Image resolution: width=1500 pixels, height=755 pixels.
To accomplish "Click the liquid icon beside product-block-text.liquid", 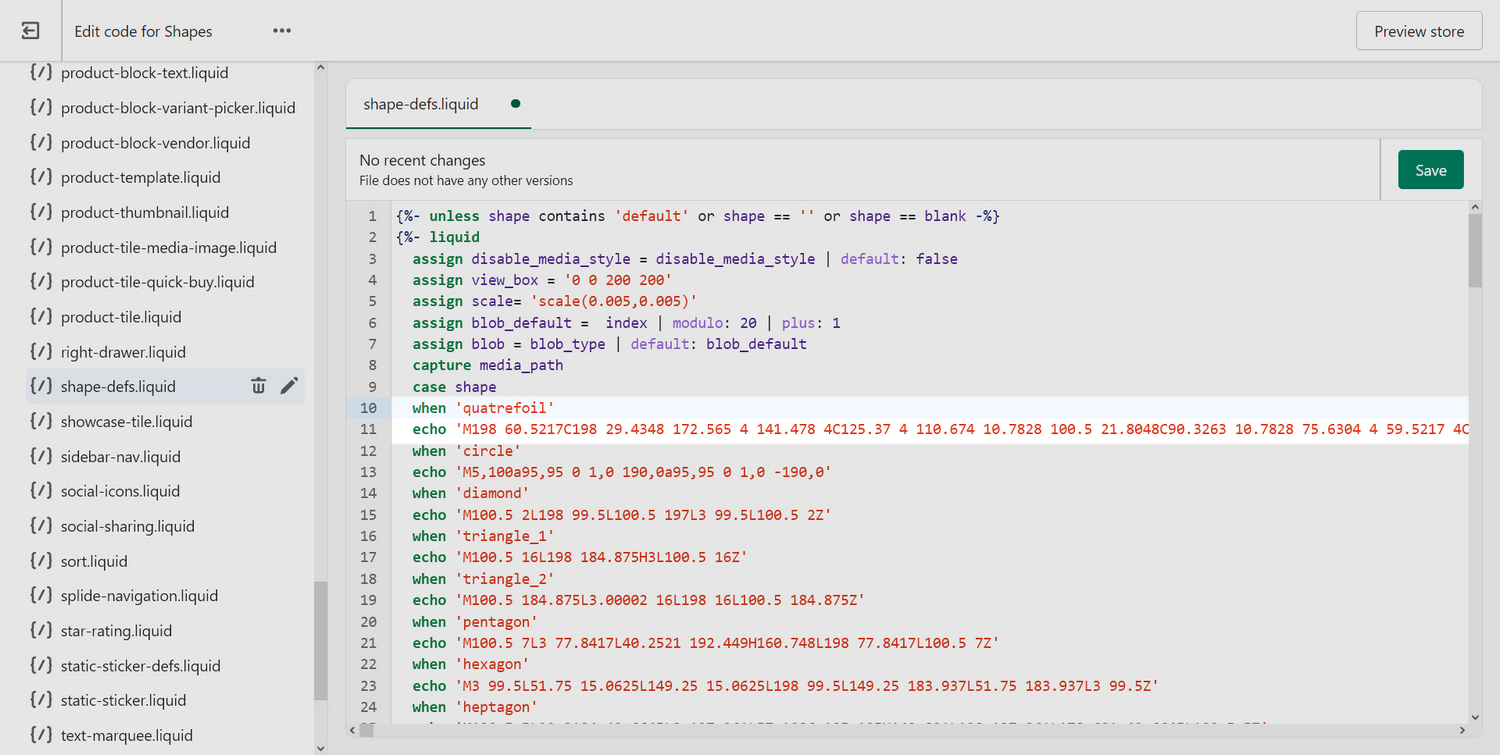I will tap(41, 73).
